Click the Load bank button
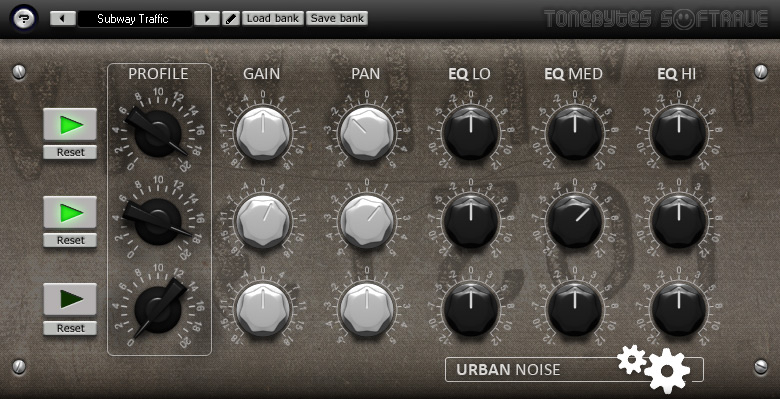Screen dimensions: 780x399 click(273, 18)
